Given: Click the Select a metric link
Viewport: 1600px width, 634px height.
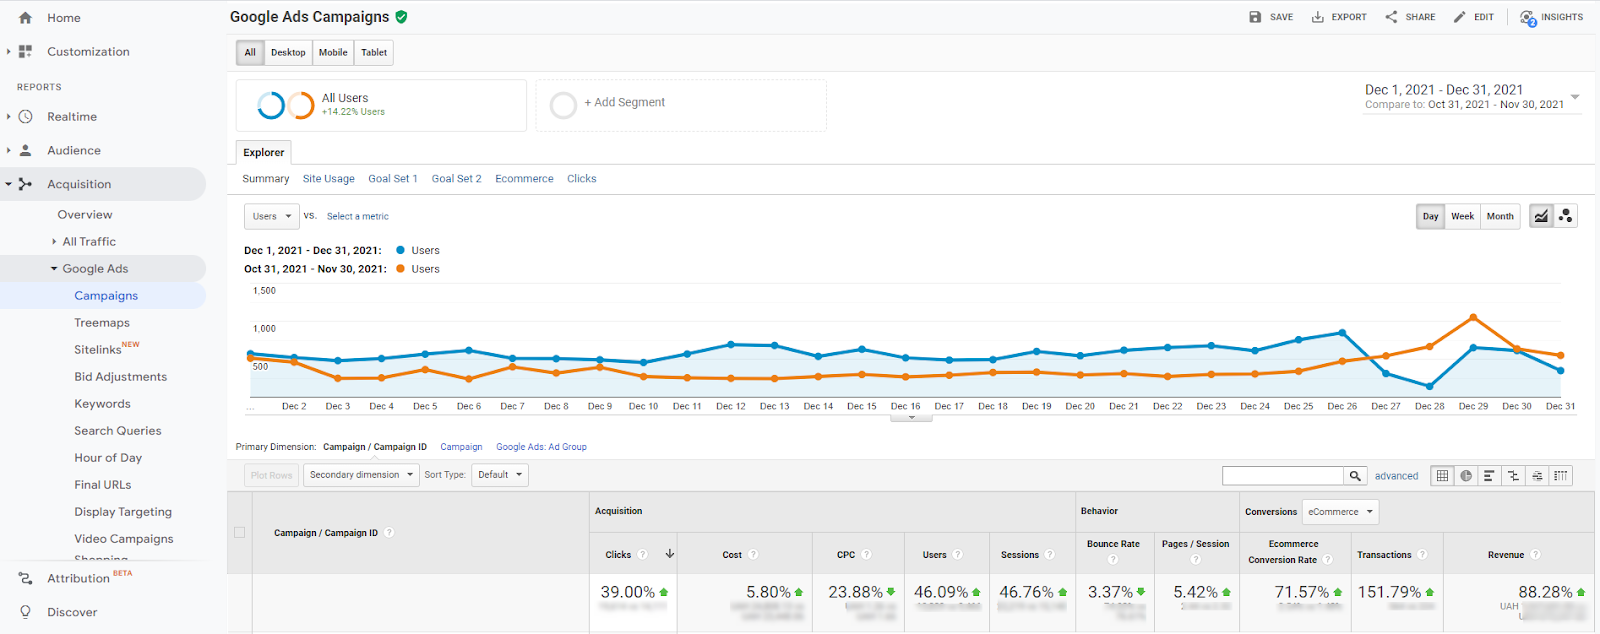Looking at the screenshot, I should tap(358, 216).
